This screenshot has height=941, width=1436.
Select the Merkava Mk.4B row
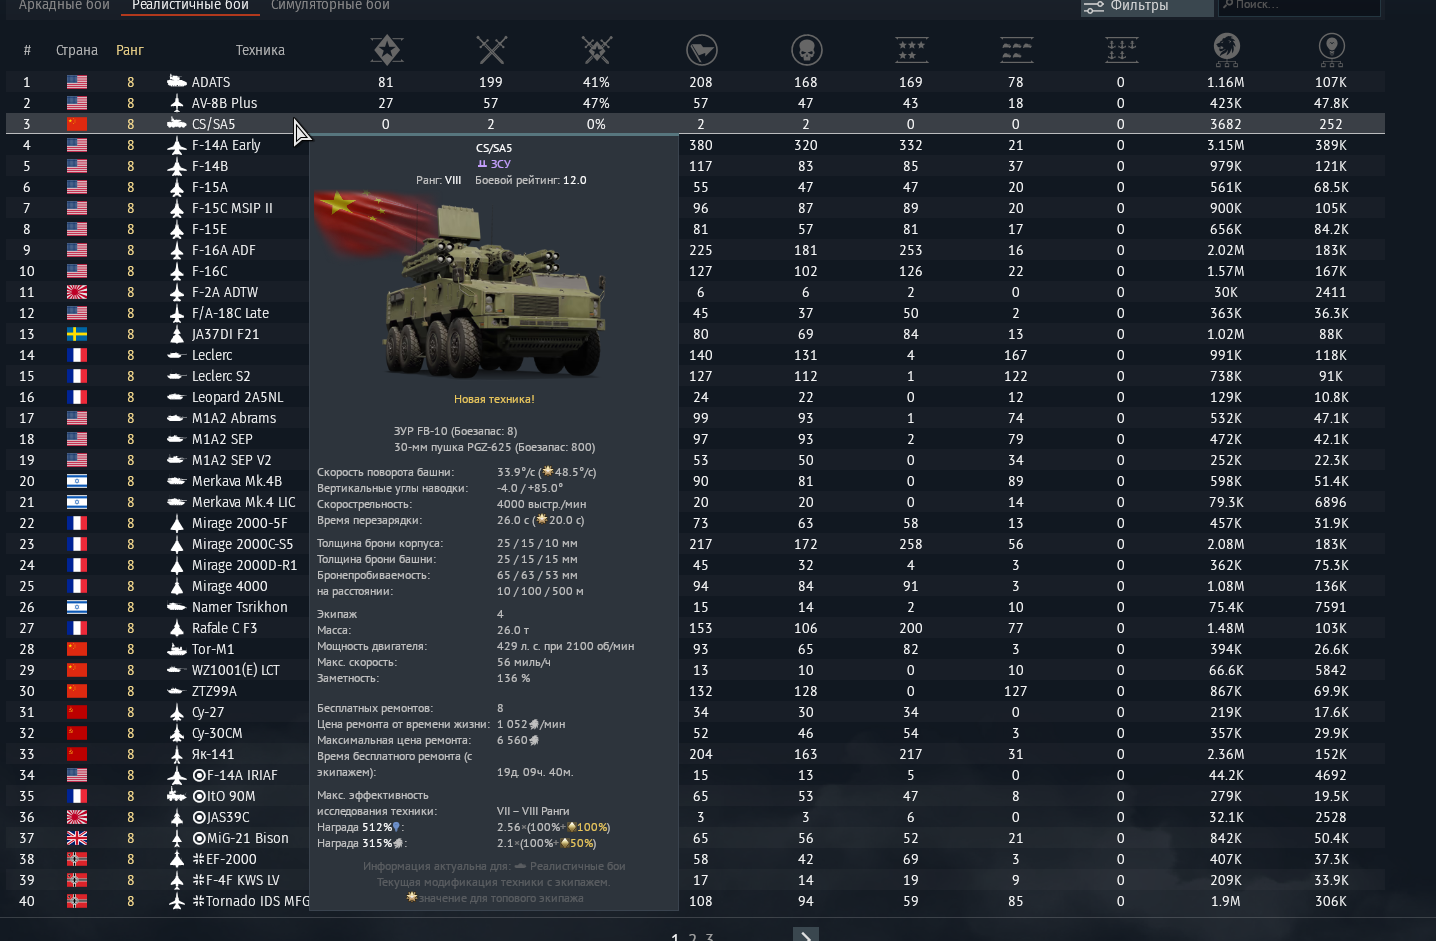(695, 481)
